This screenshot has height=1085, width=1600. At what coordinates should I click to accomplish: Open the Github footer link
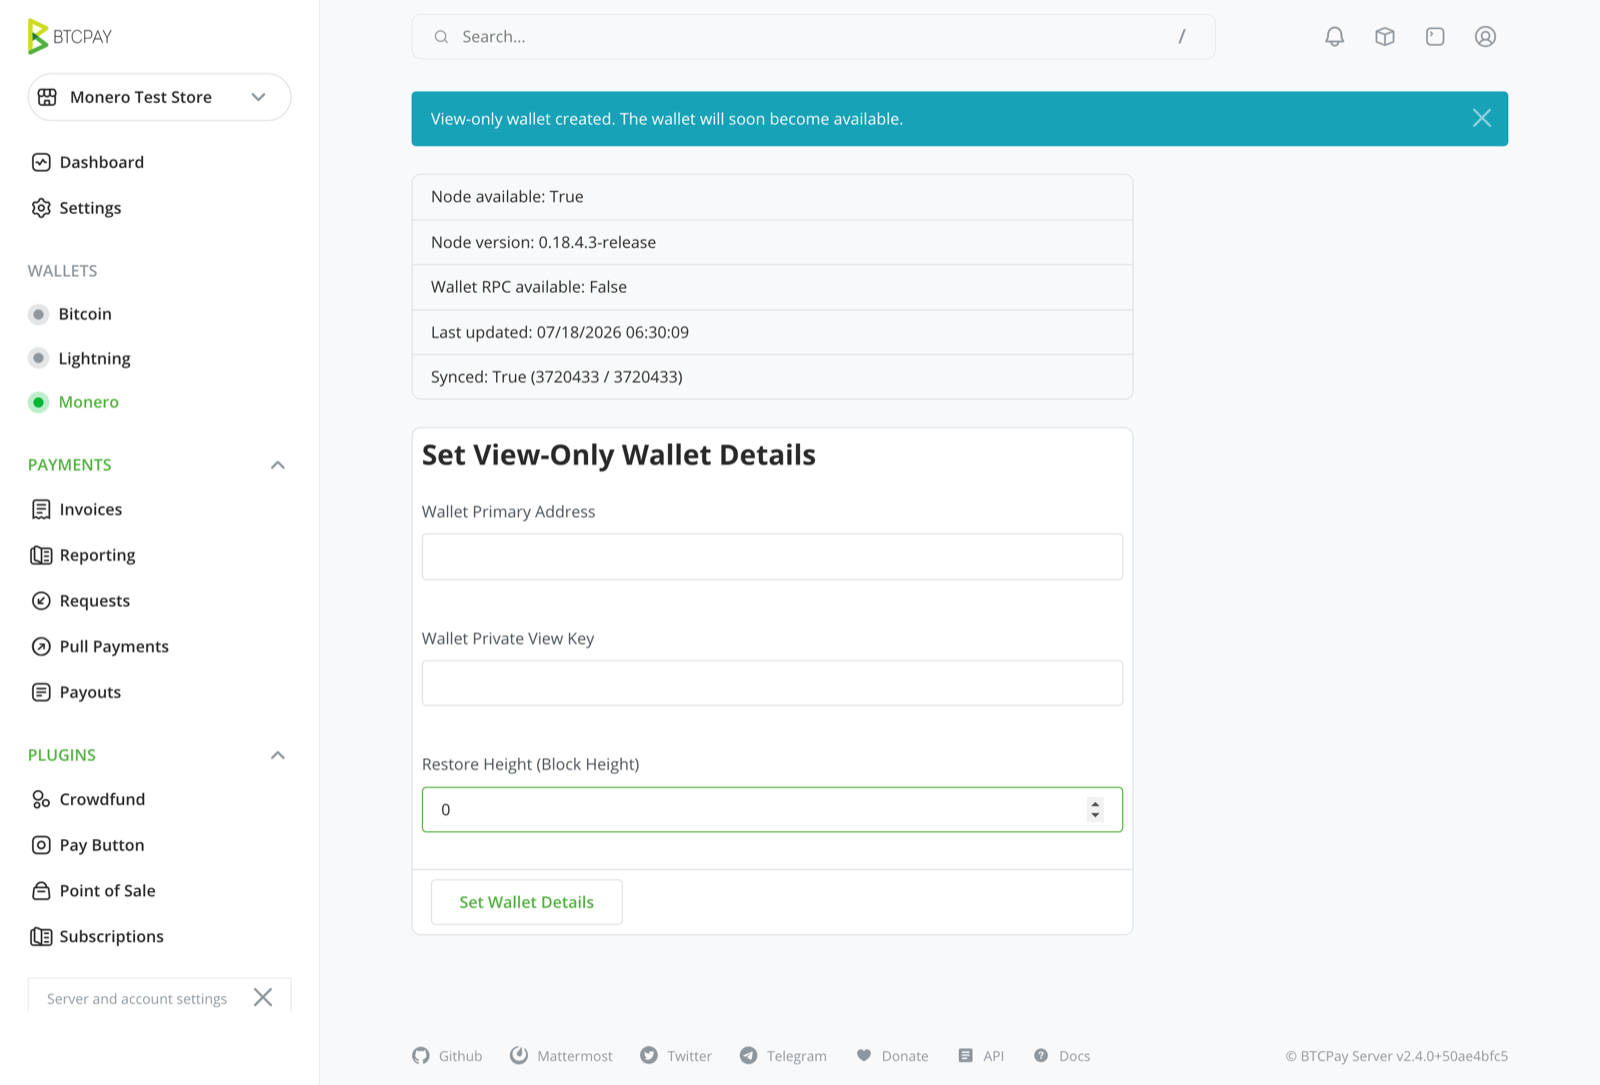point(447,1056)
